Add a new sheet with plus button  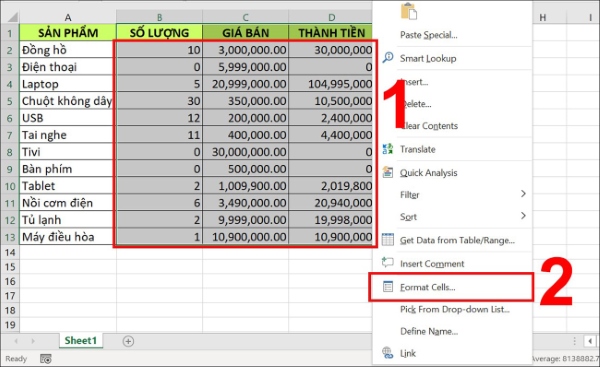[128, 341]
